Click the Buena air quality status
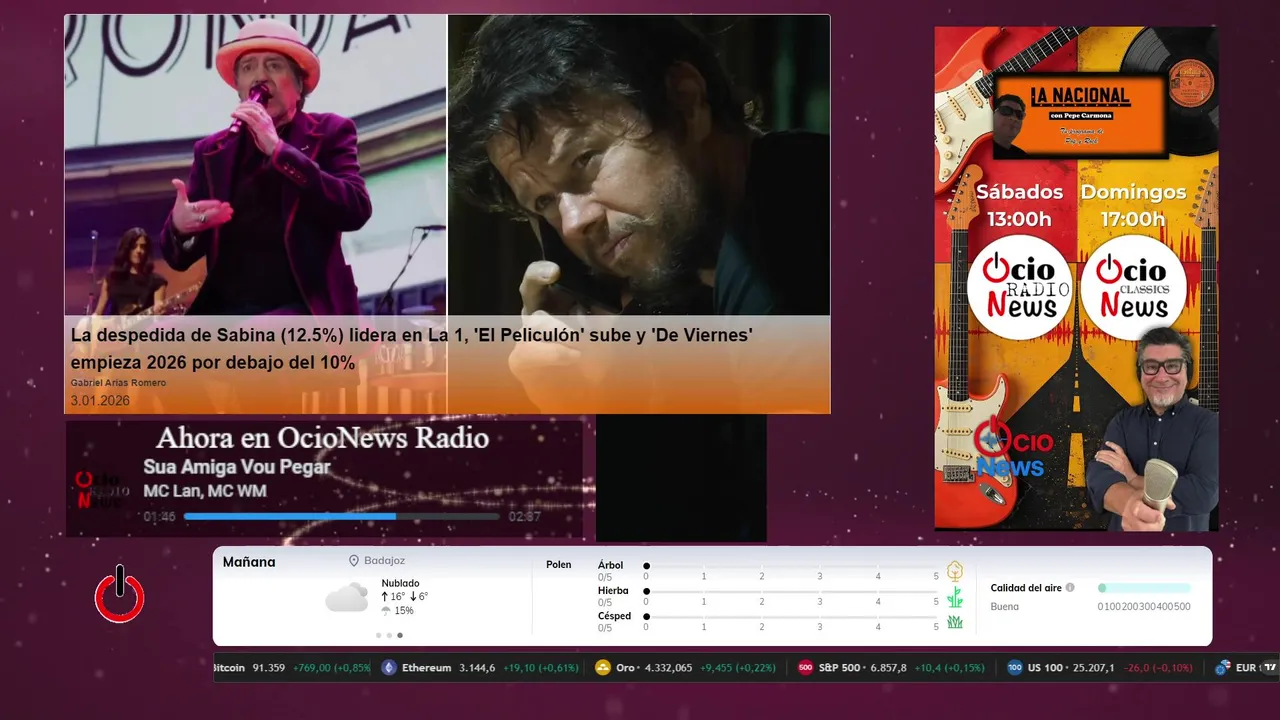The height and width of the screenshot is (720, 1280). [1004, 606]
